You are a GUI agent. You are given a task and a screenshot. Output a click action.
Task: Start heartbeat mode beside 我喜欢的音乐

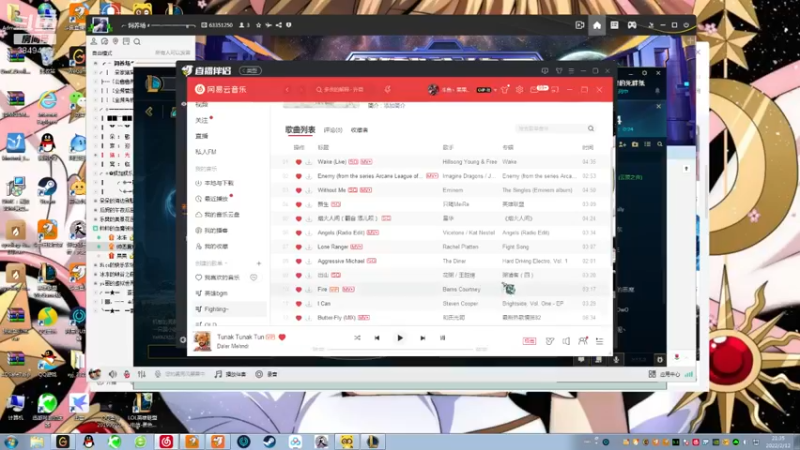pos(254,278)
